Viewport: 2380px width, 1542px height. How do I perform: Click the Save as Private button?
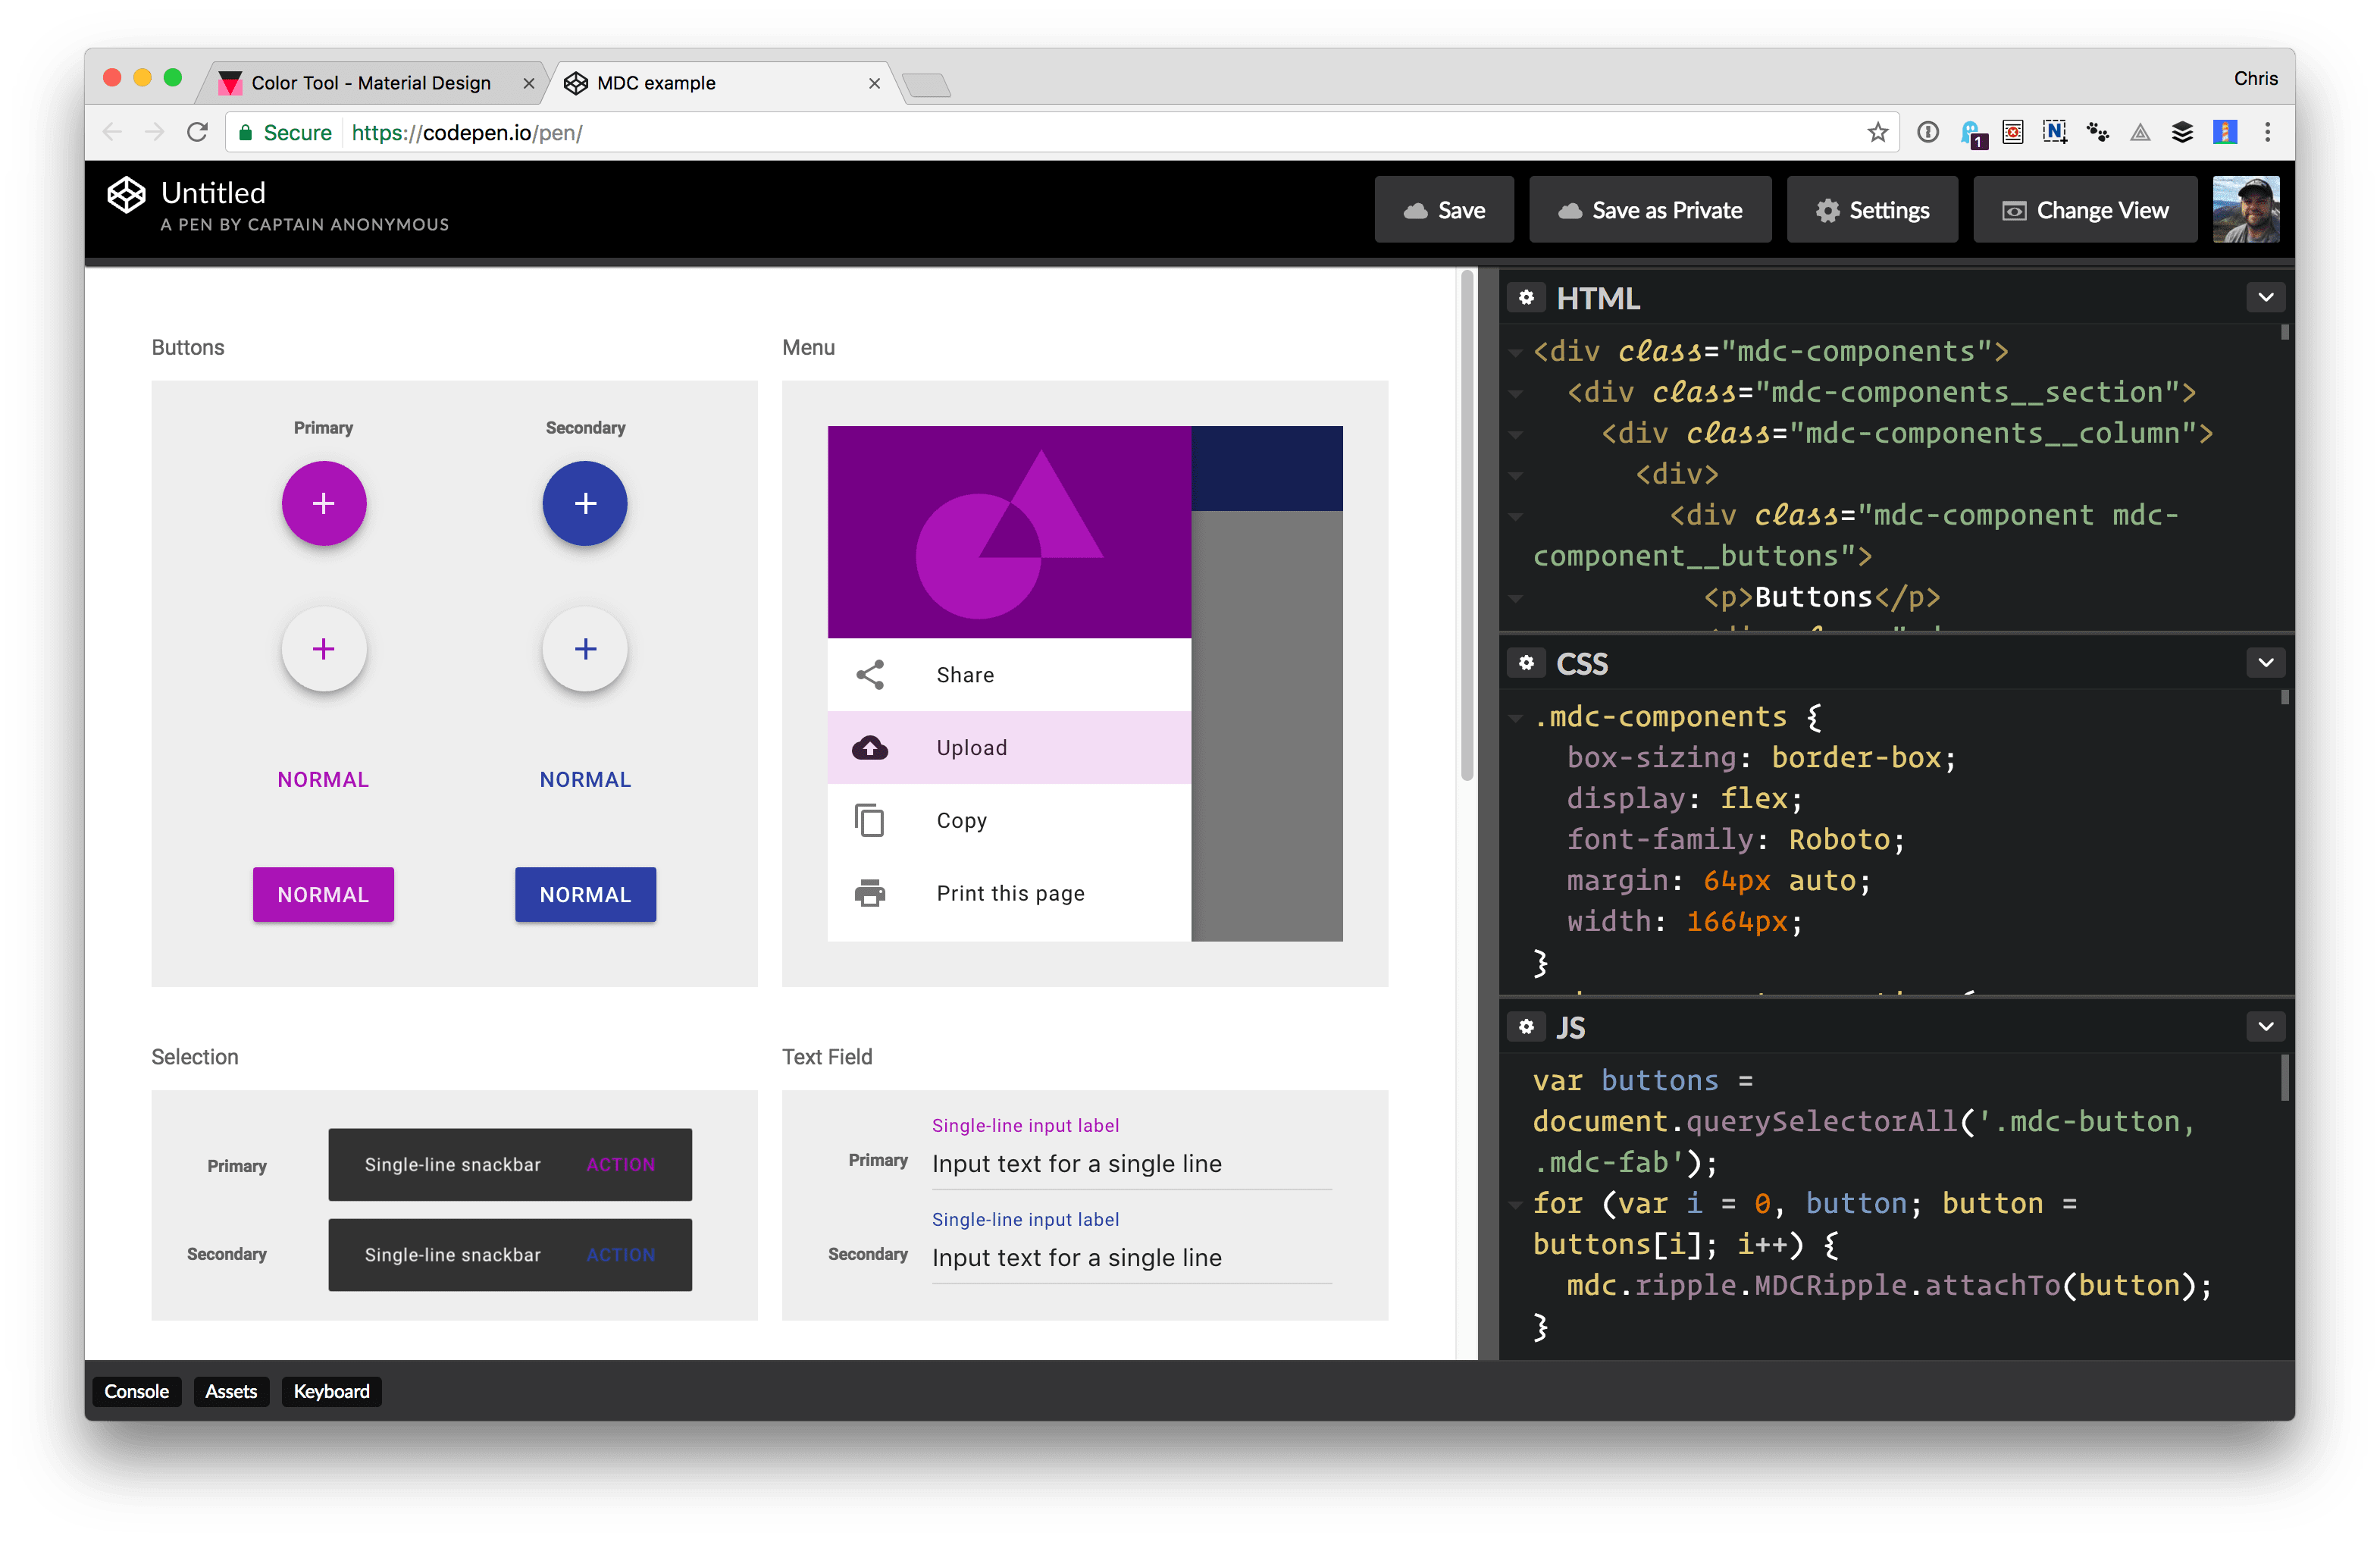1649,209
